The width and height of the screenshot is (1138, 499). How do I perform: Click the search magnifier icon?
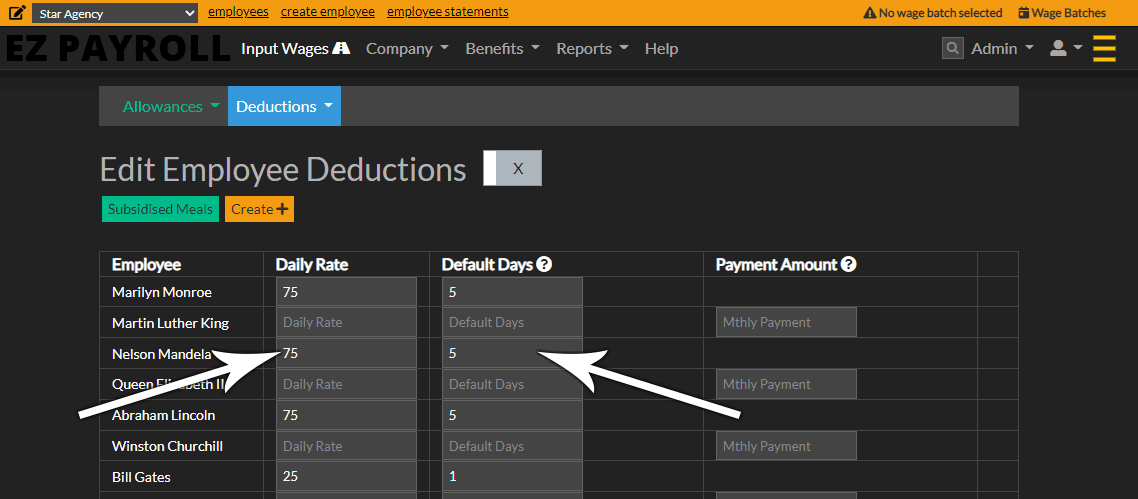[x=952, y=49]
